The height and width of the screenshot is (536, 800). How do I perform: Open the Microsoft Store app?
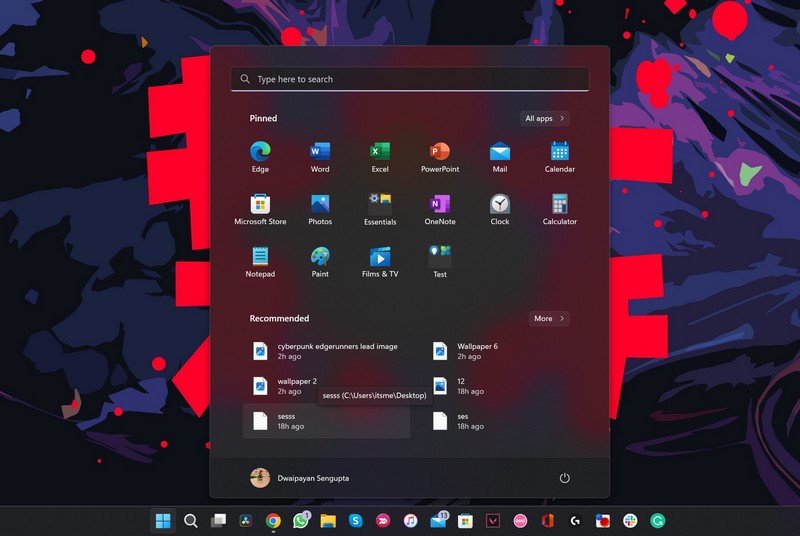[x=260, y=208]
